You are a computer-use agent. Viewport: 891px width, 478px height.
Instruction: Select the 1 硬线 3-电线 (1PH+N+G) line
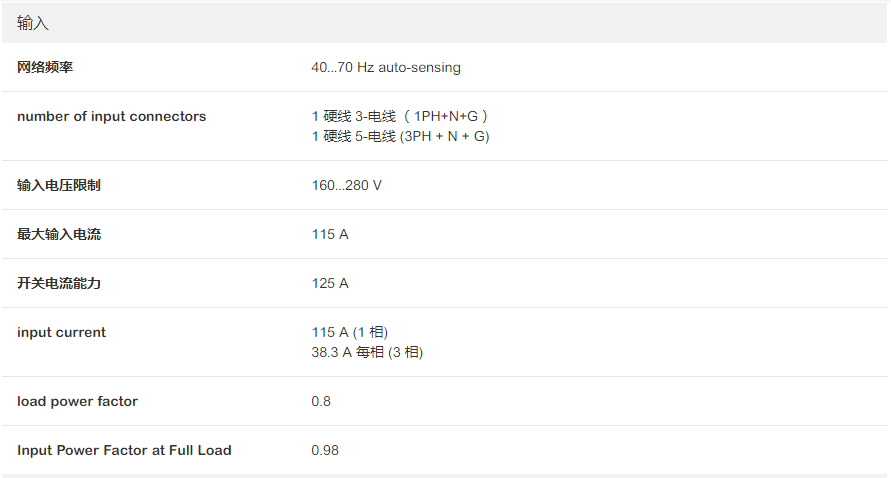(399, 117)
